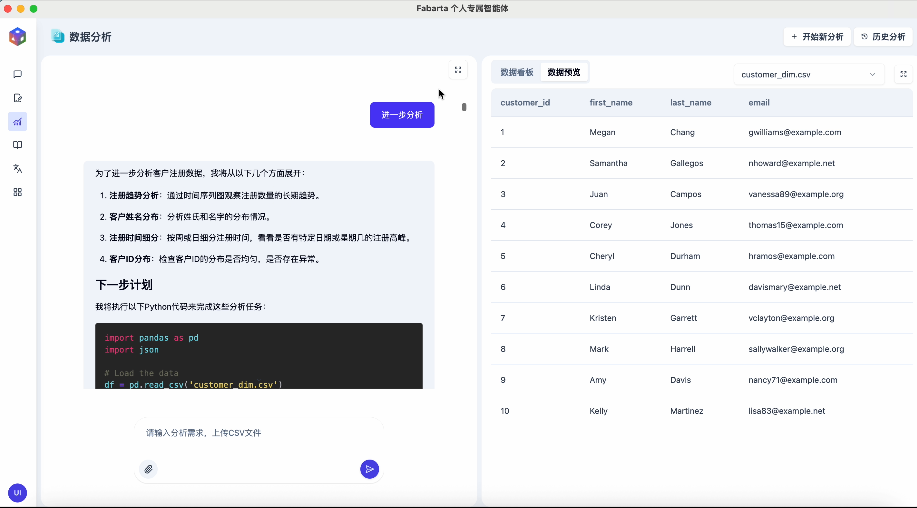Open the book icon in sidebar

(x=18, y=145)
